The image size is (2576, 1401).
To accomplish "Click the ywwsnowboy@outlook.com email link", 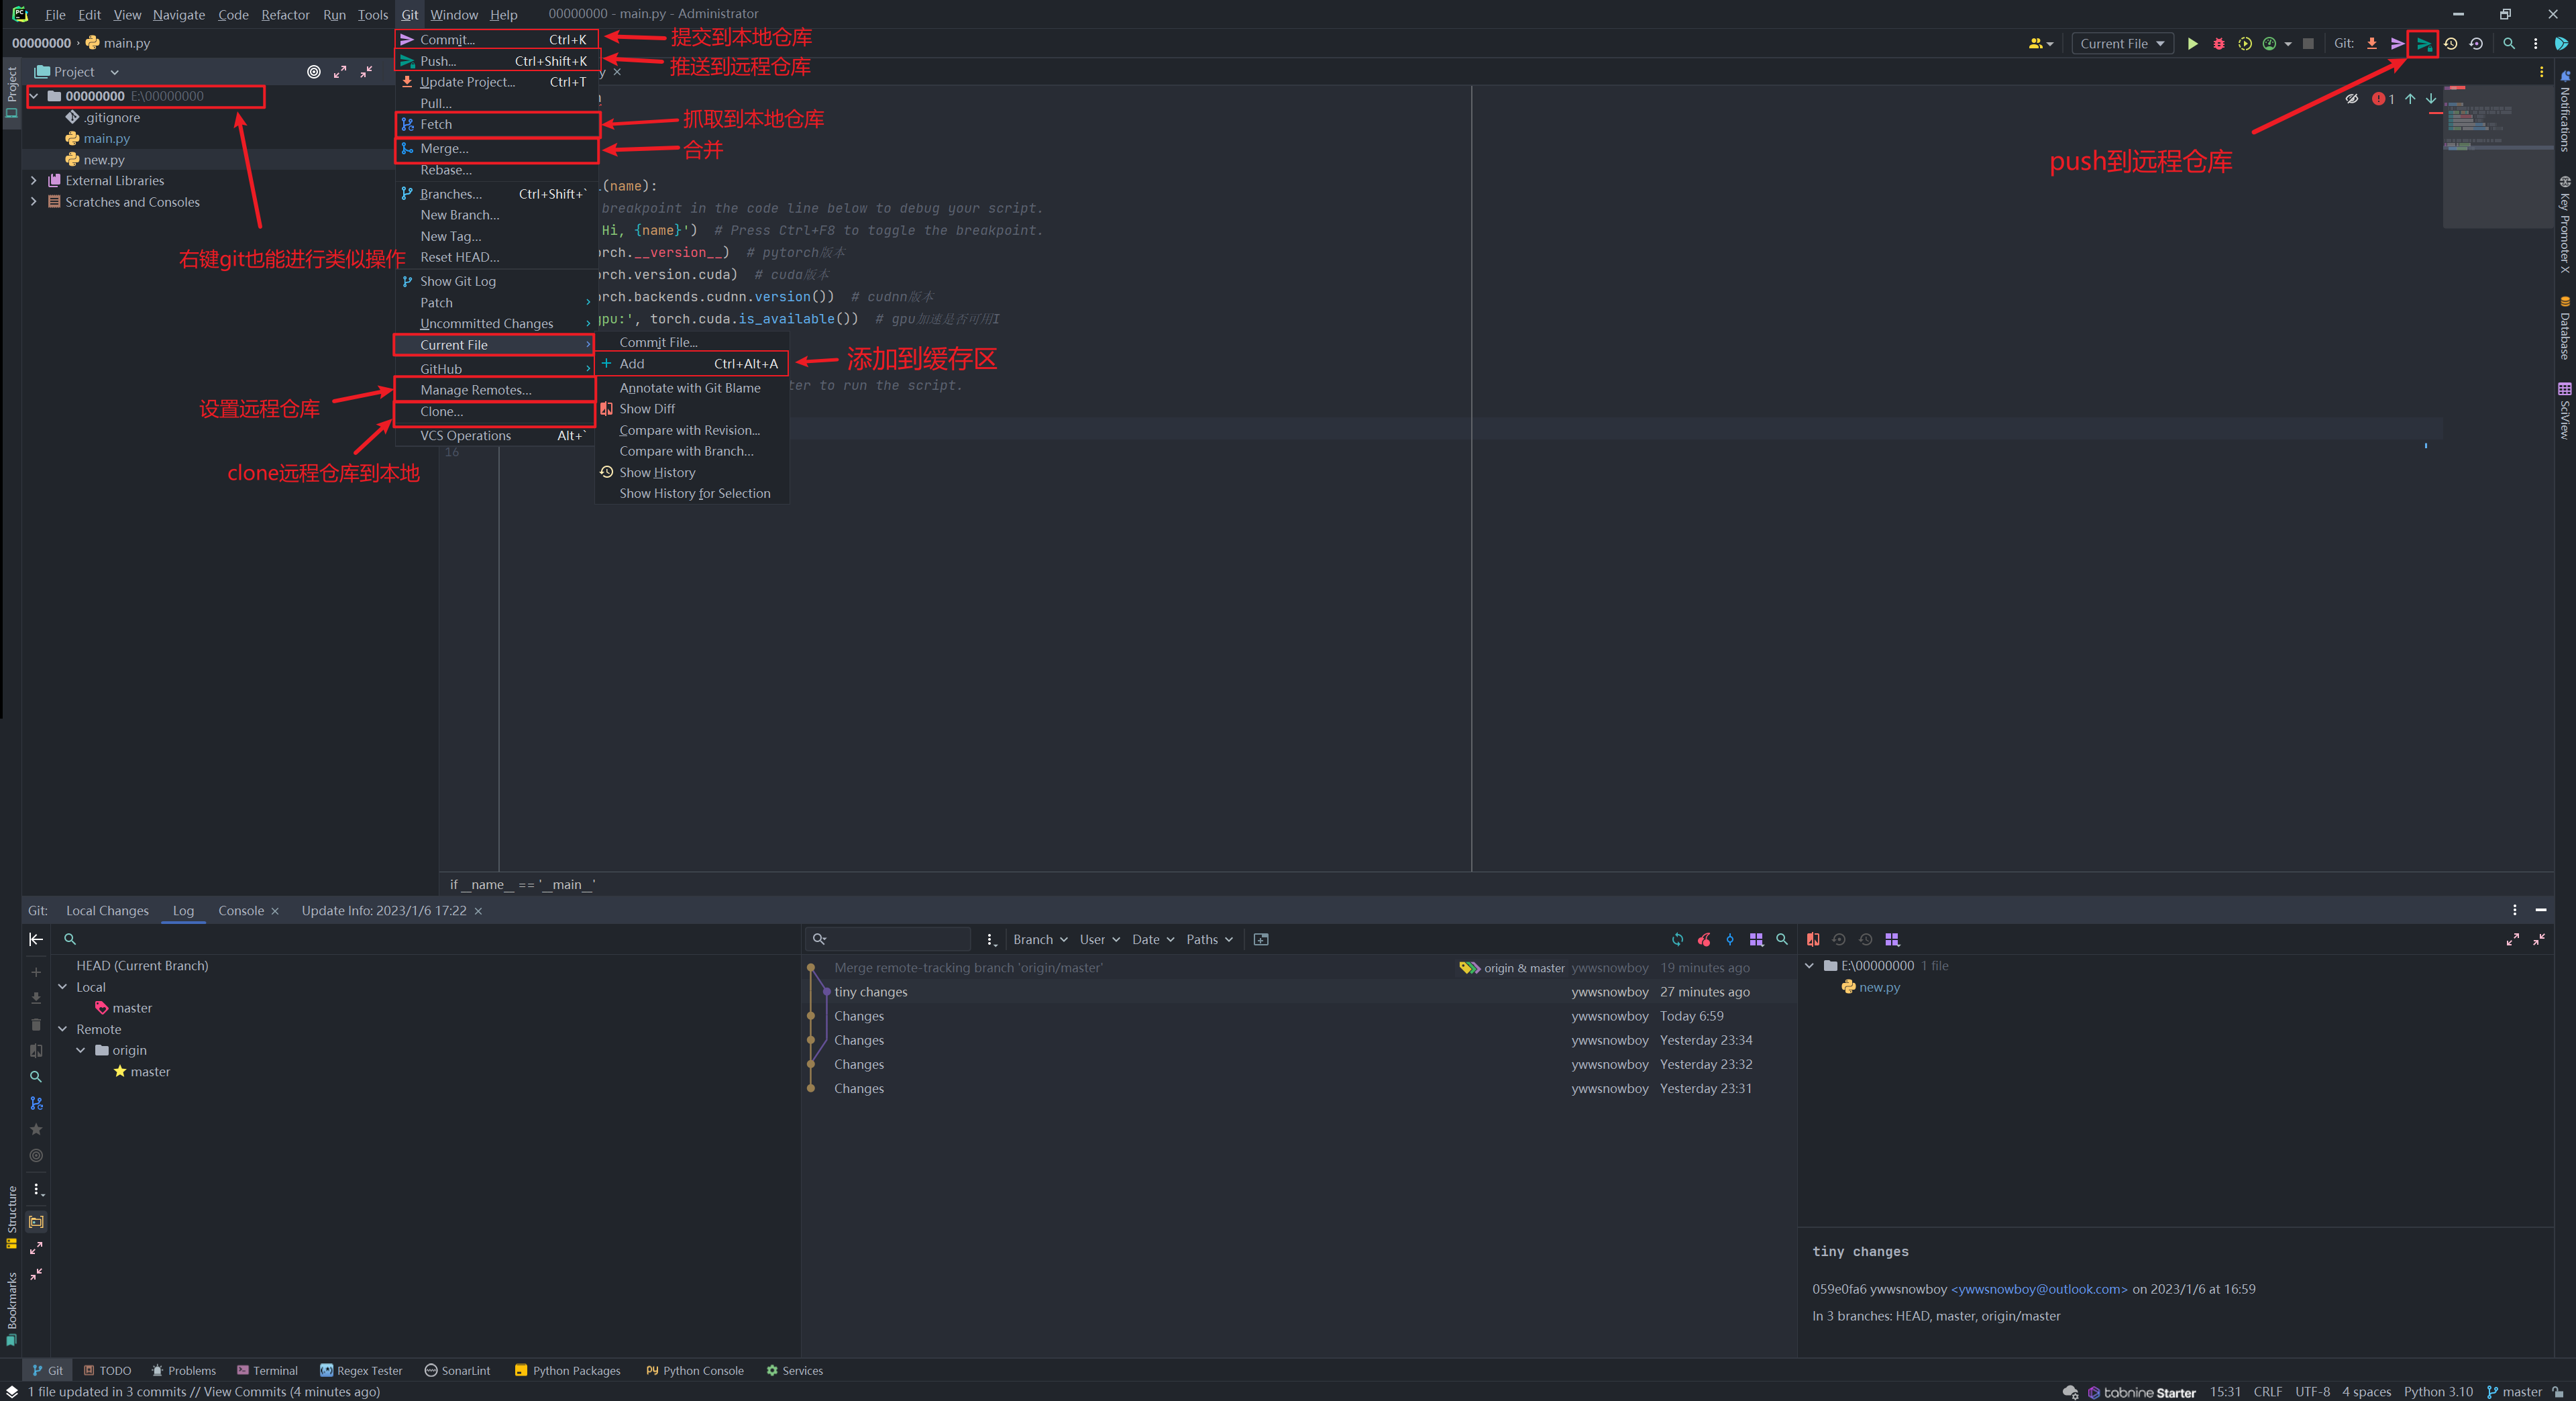I will [x=2039, y=1290].
